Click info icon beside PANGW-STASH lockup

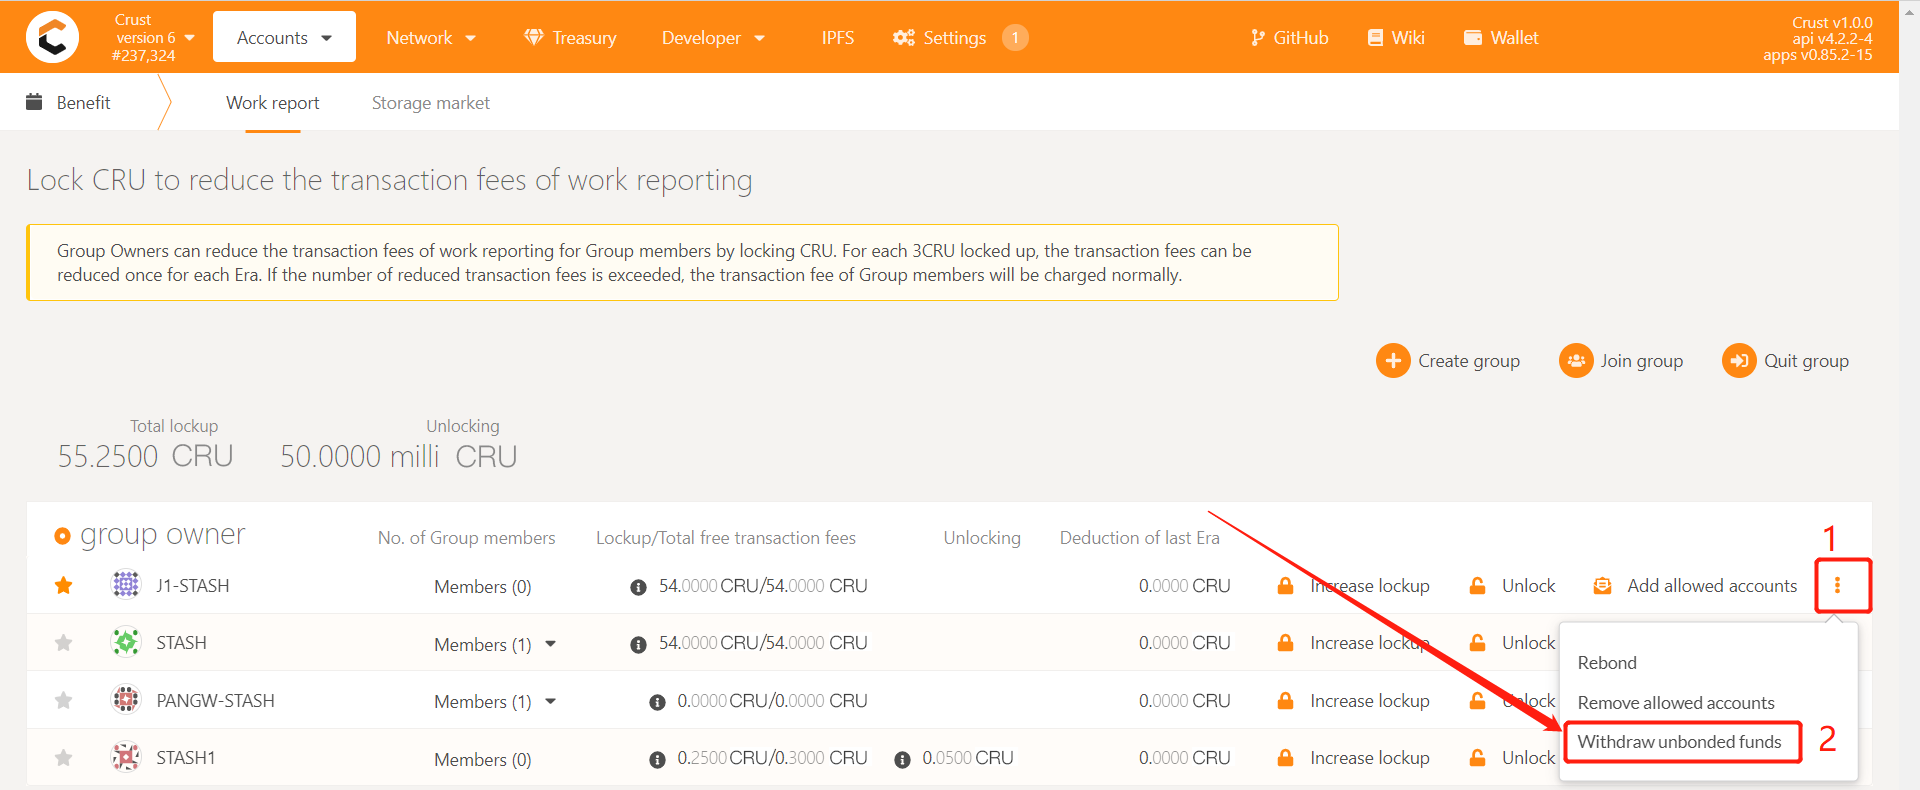pyautogui.click(x=657, y=702)
